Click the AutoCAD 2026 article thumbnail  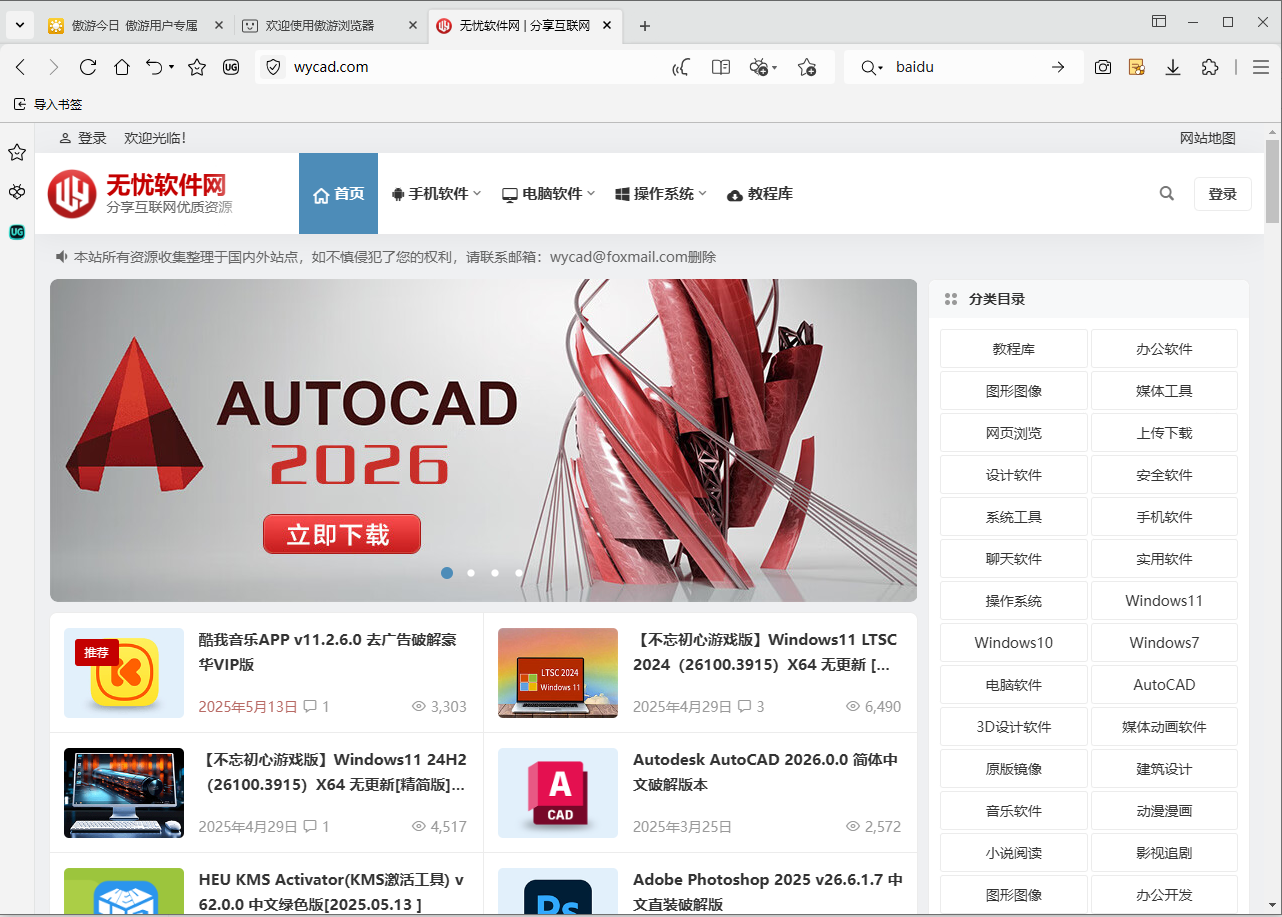[x=558, y=793]
